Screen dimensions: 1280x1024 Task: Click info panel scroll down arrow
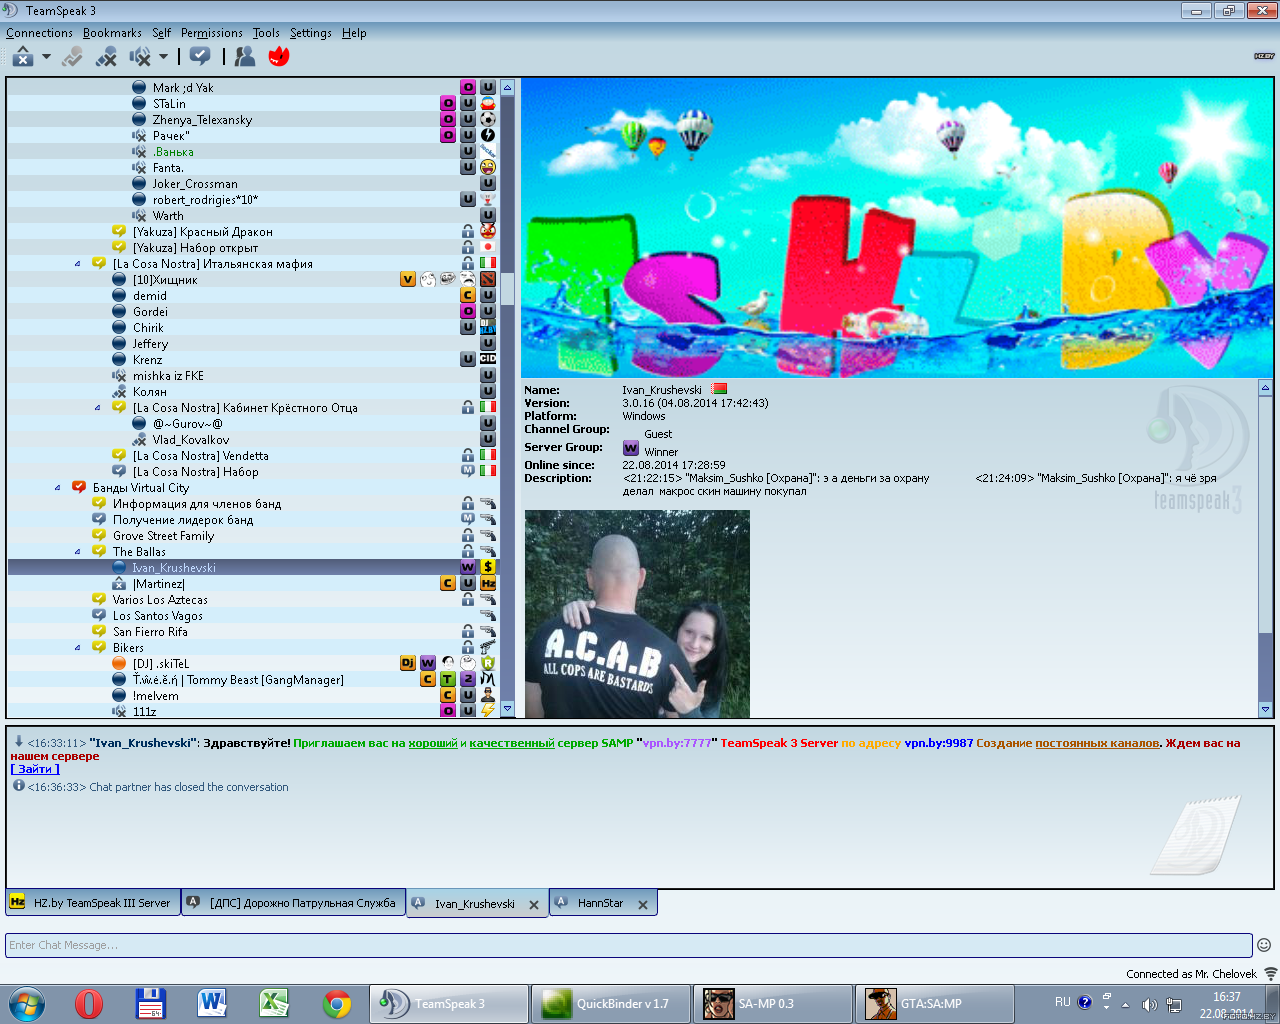(1265, 709)
